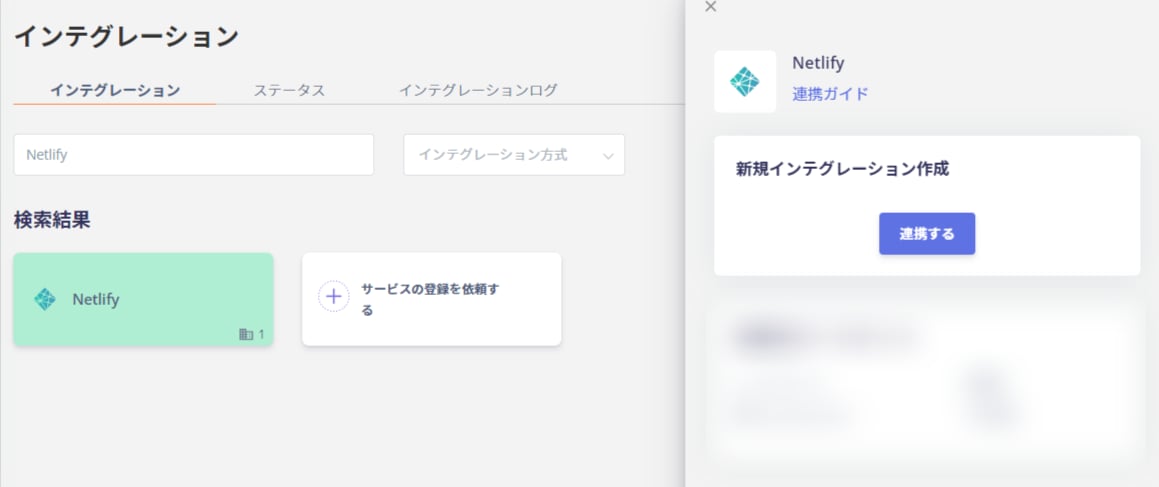Click the plus circle icon for service request
1159x487 pixels.
pos(333,297)
